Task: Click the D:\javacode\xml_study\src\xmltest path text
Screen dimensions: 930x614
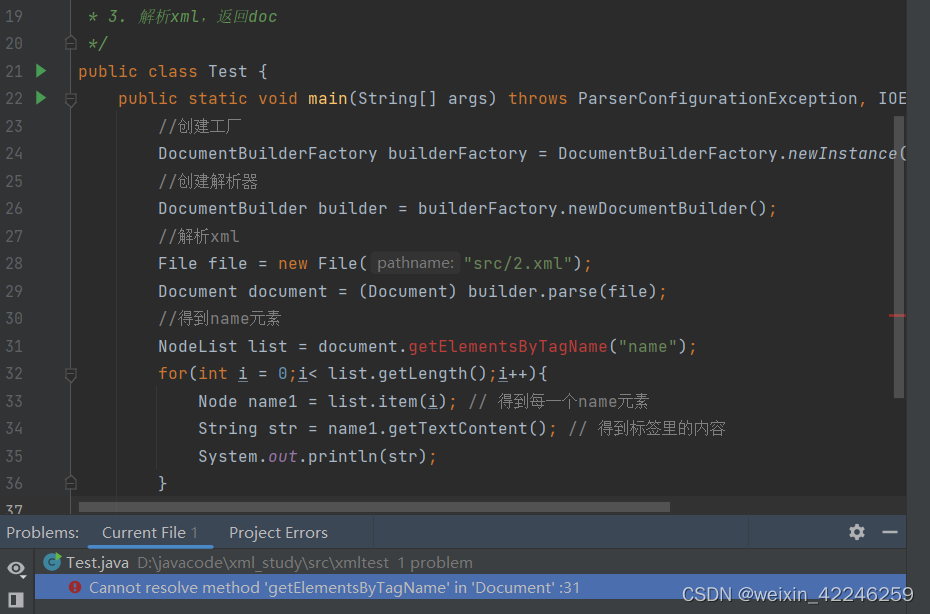Action: (x=263, y=562)
